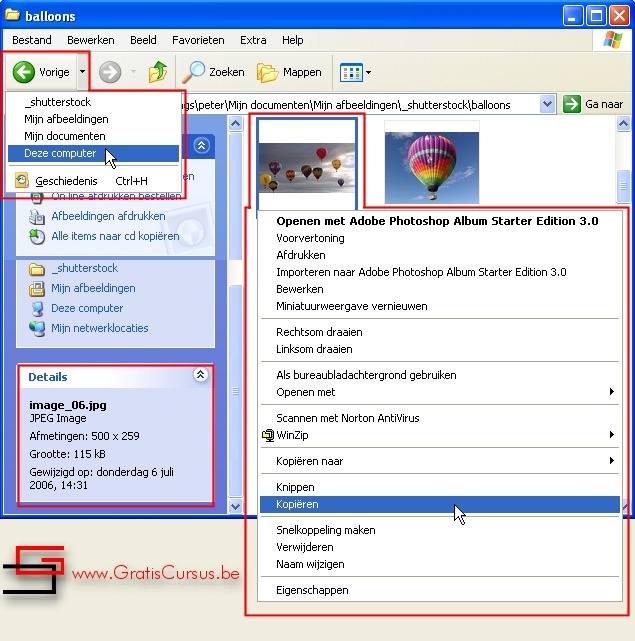Screen dimensions: 635x641
Task: Open _shutterstock link in sidebar places
Action: (85, 268)
